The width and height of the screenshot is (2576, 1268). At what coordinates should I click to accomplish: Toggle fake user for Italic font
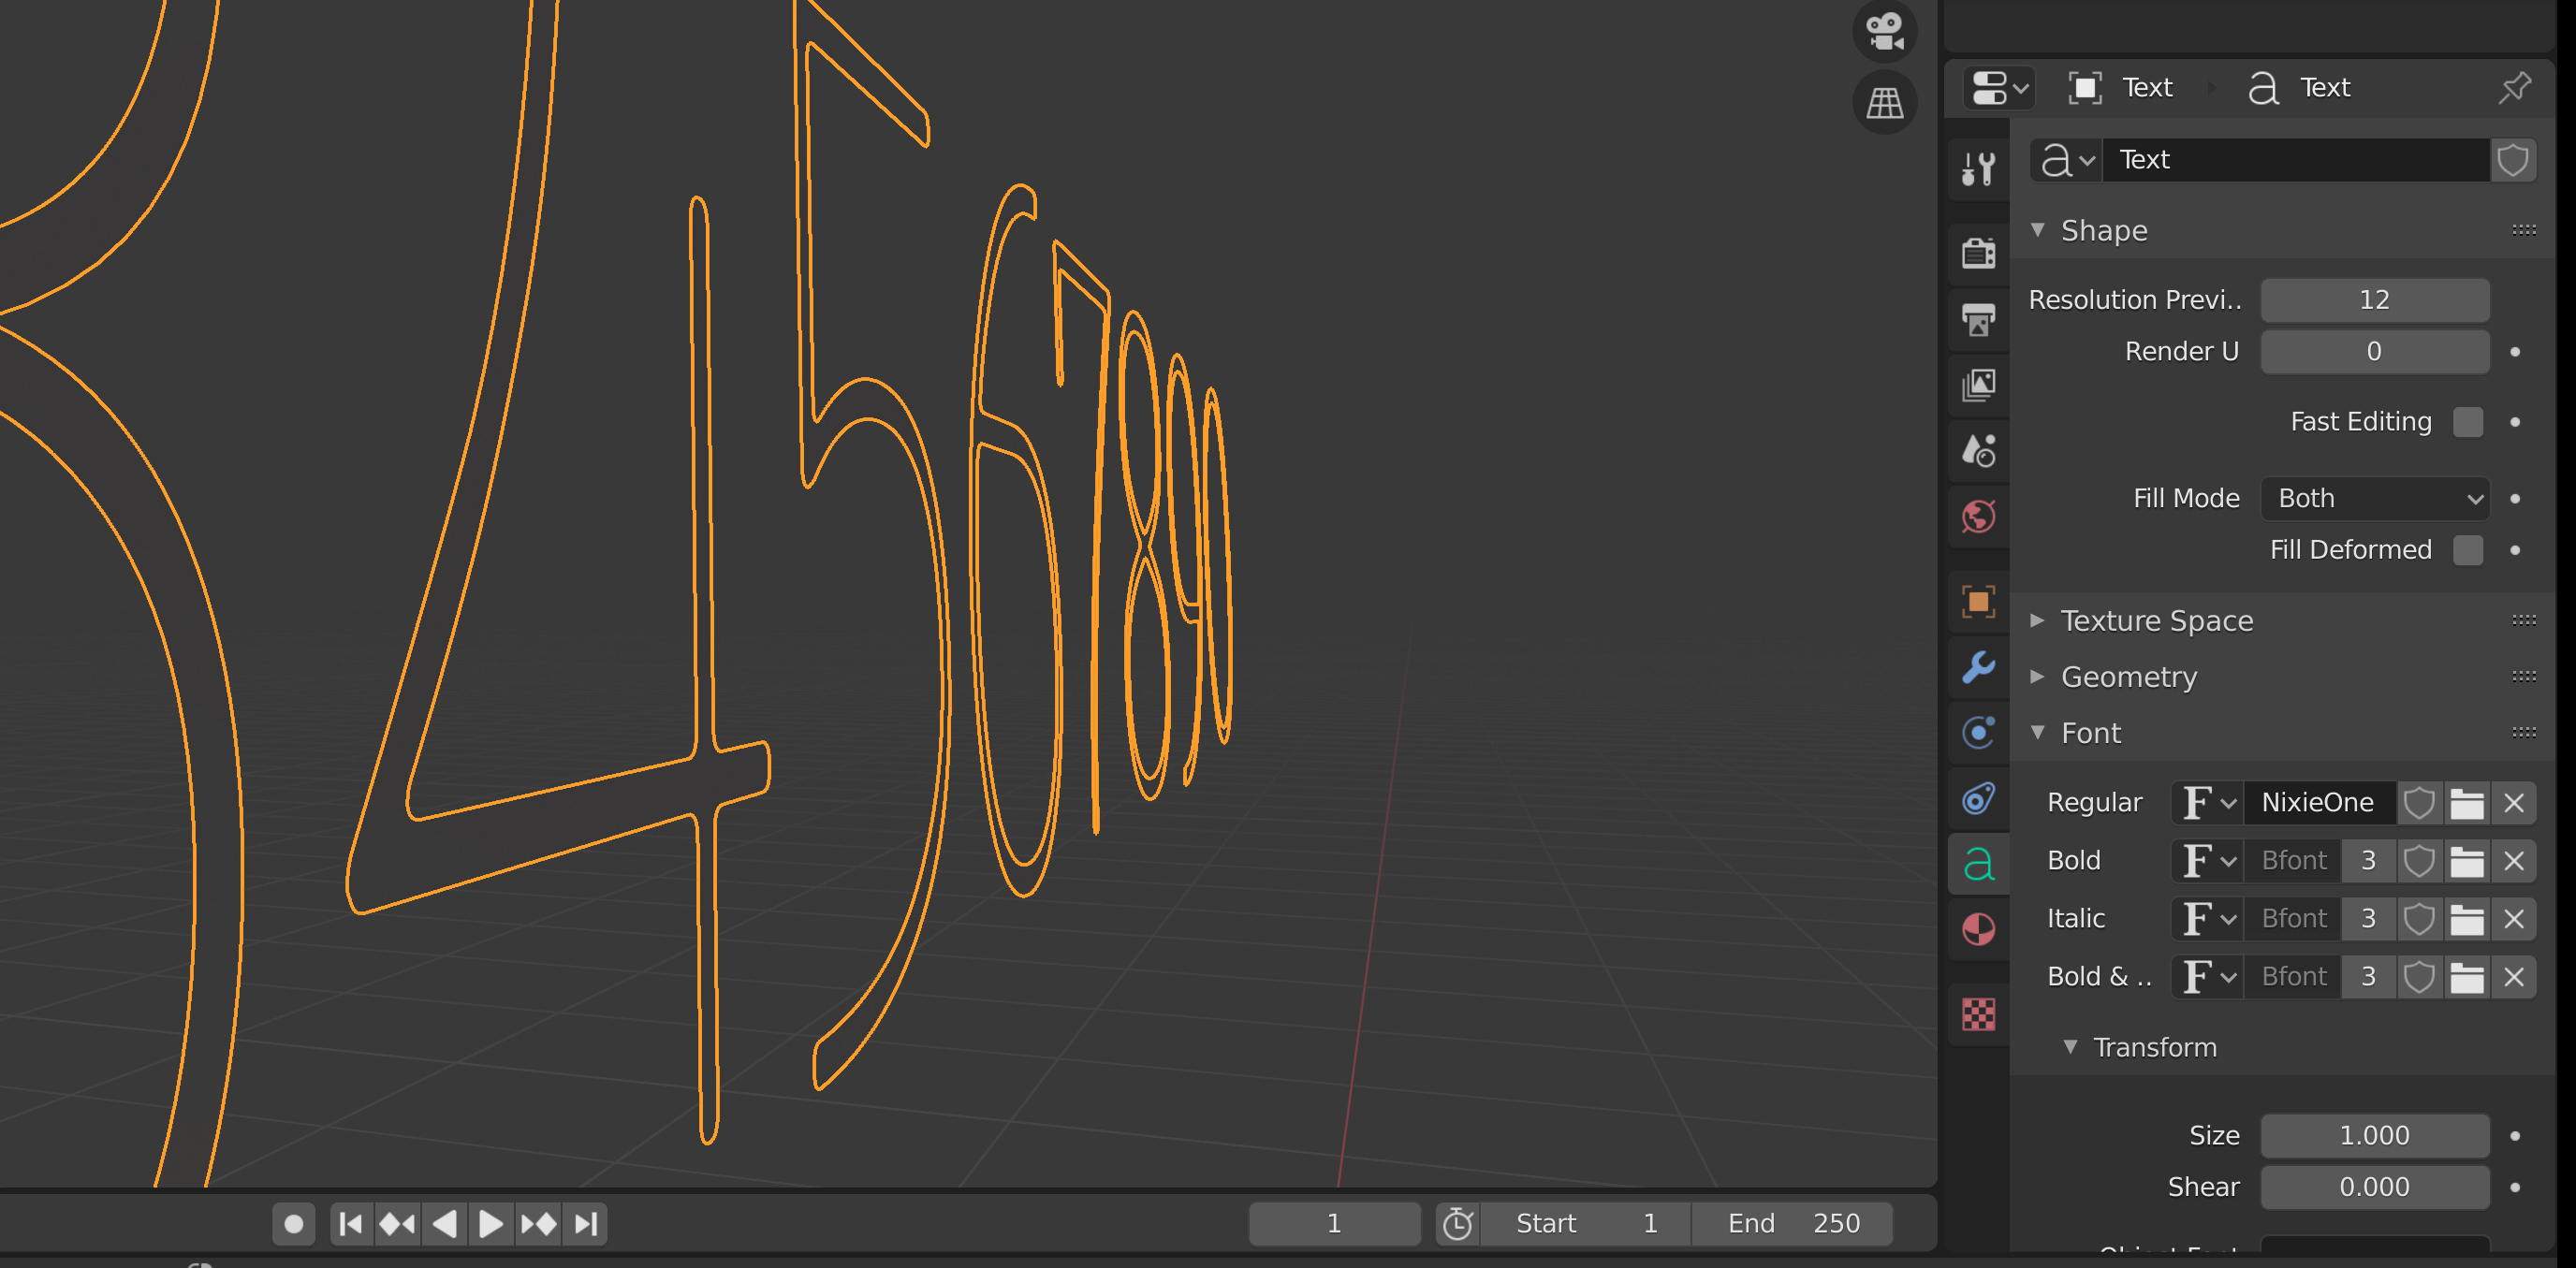click(x=2418, y=919)
